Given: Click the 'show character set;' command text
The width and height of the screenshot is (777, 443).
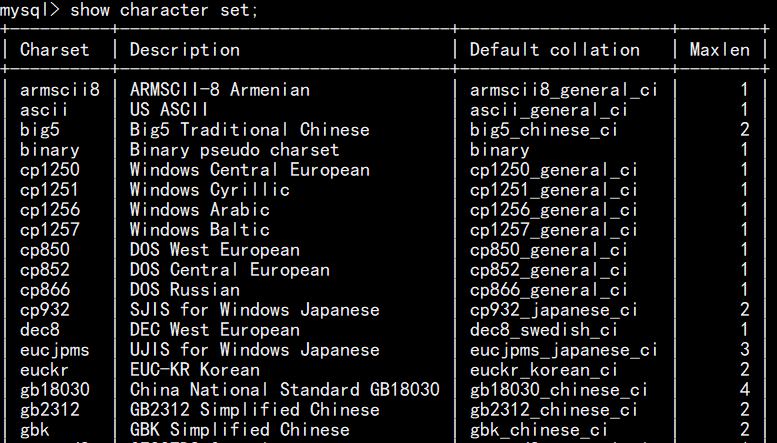Looking at the screenshot, I should [164, 10].
